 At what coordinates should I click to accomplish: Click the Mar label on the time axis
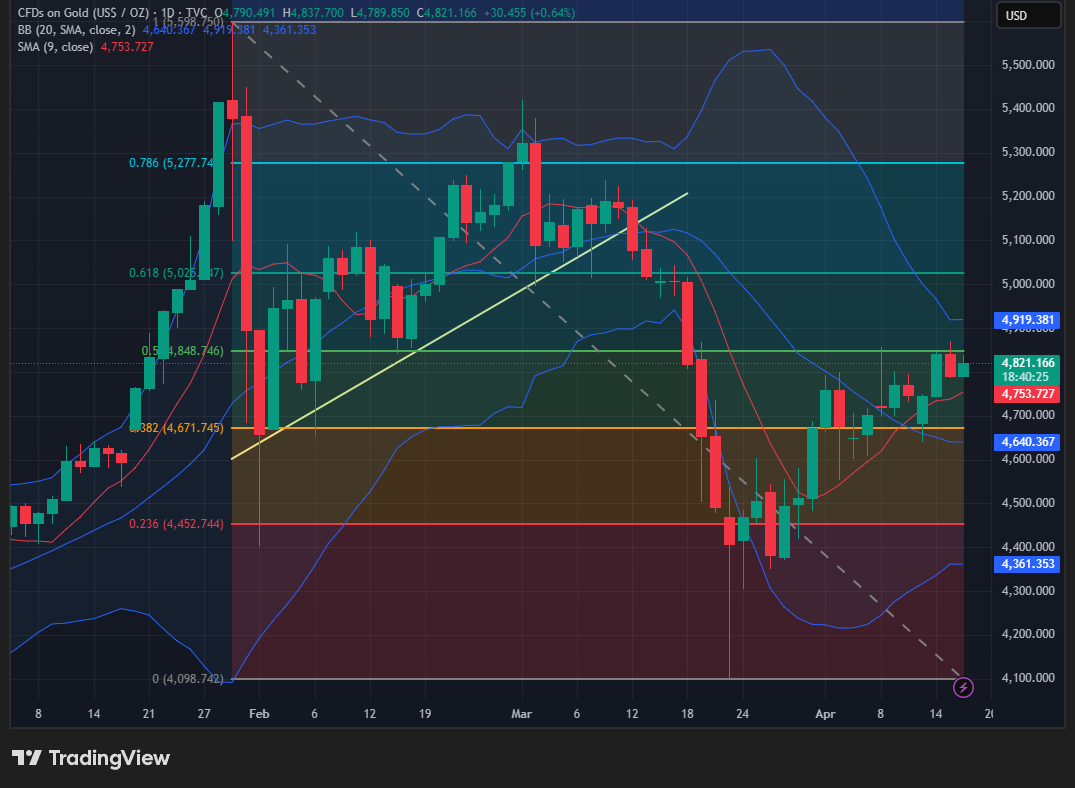coord(521,715)
